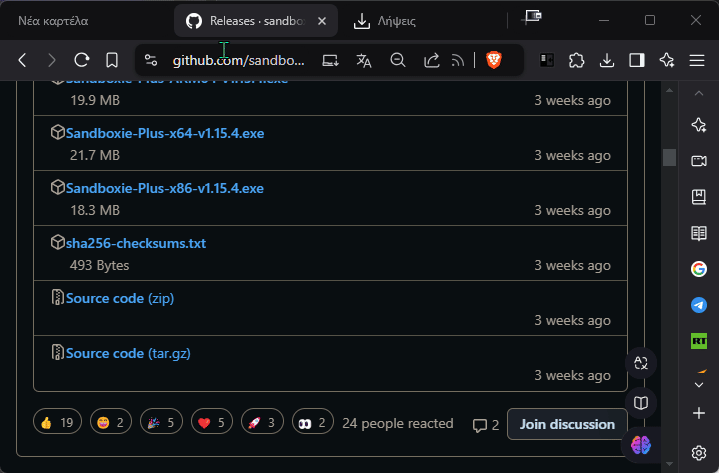
Task: Toggle the heart reaction 5
Action: [x=211, y=422]
